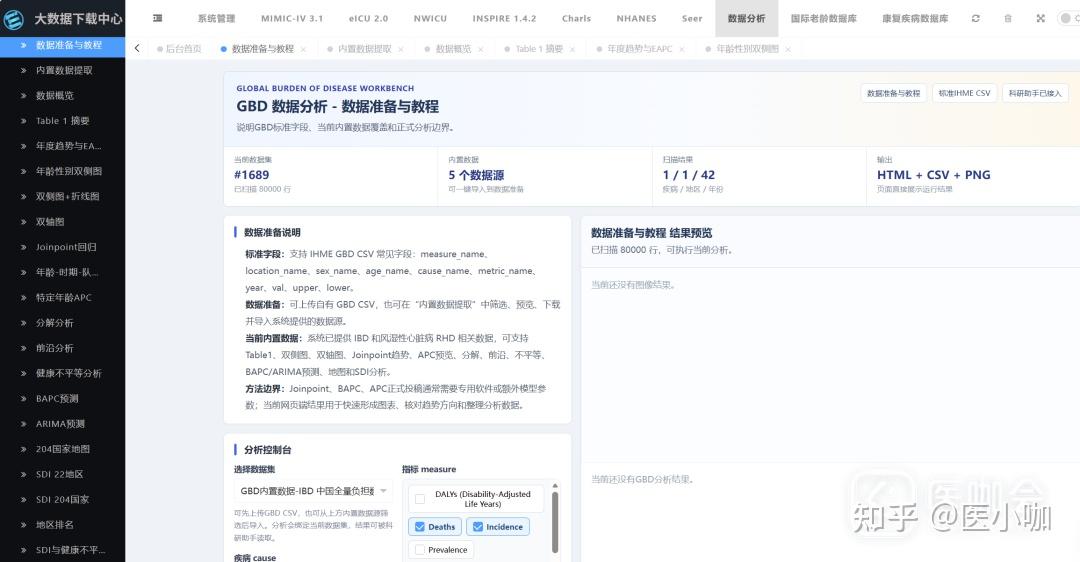Select the 数据分析 top menu

coord(747,19)
